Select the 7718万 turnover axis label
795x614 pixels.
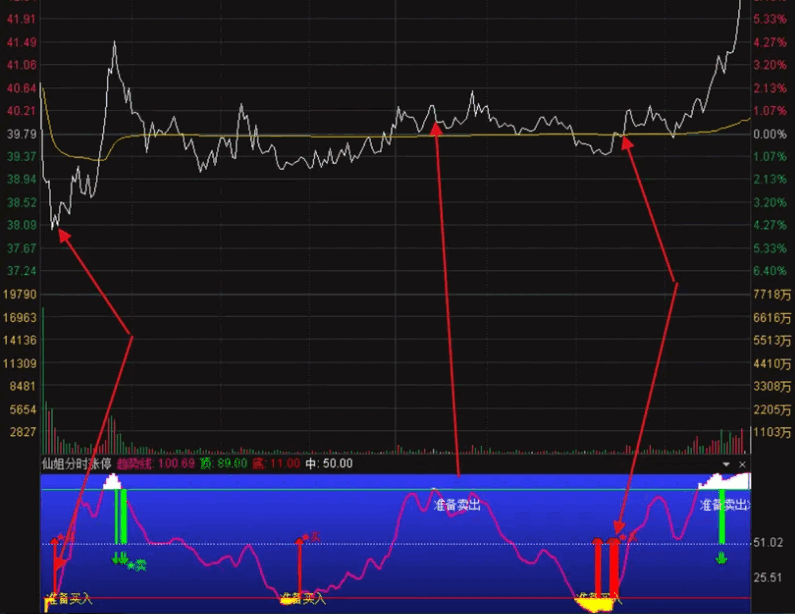(x=772, y=295)
